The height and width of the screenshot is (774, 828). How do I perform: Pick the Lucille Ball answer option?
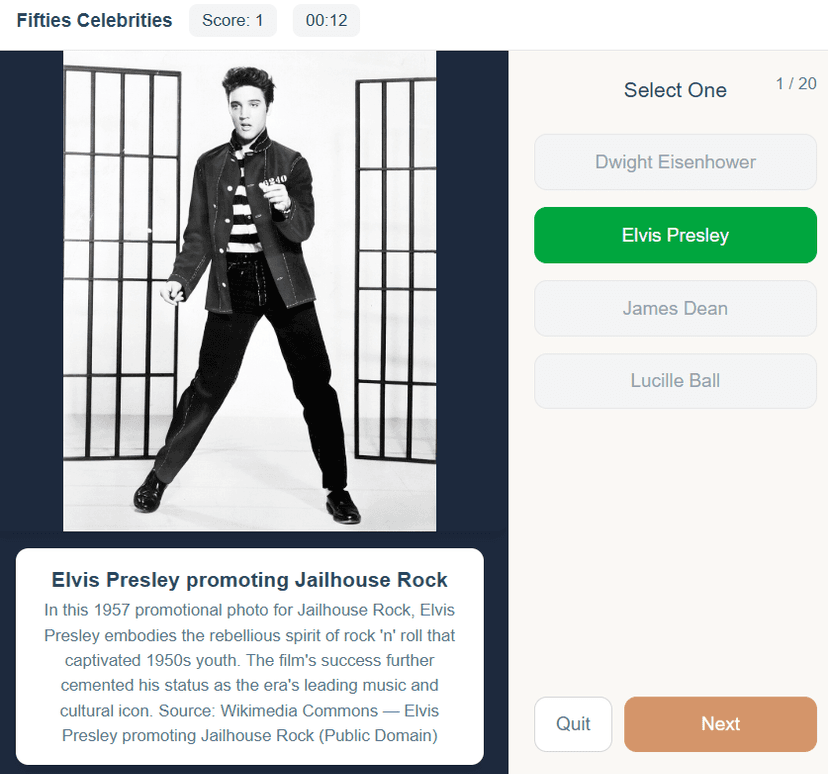click(675, 381)
